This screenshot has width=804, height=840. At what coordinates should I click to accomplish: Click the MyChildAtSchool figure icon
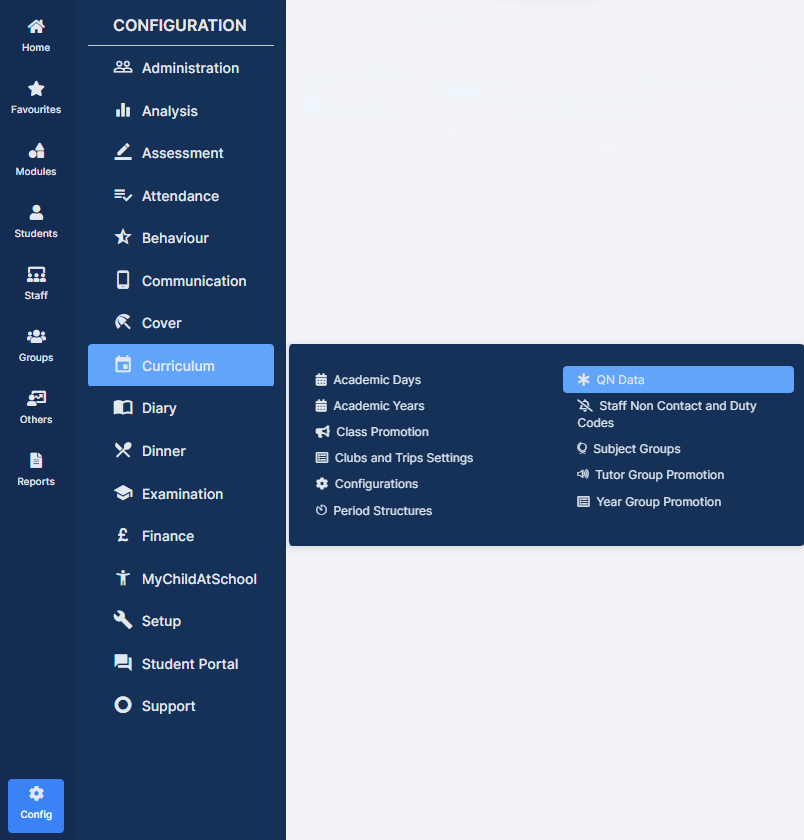click(123, 578)
